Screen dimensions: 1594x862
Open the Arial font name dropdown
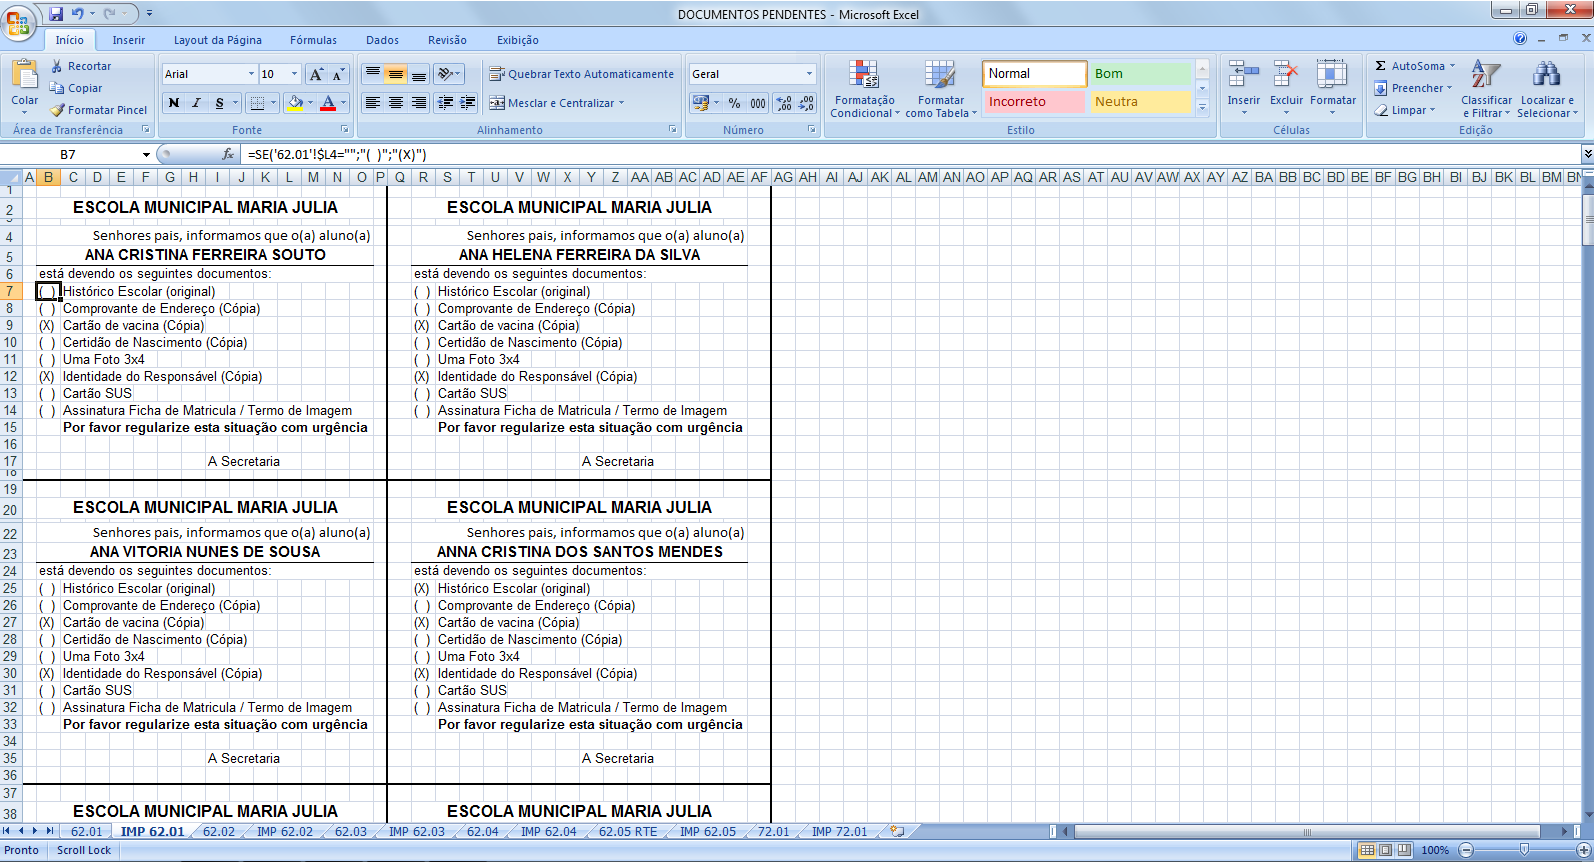pyautogui.click(x=251, y=74)
